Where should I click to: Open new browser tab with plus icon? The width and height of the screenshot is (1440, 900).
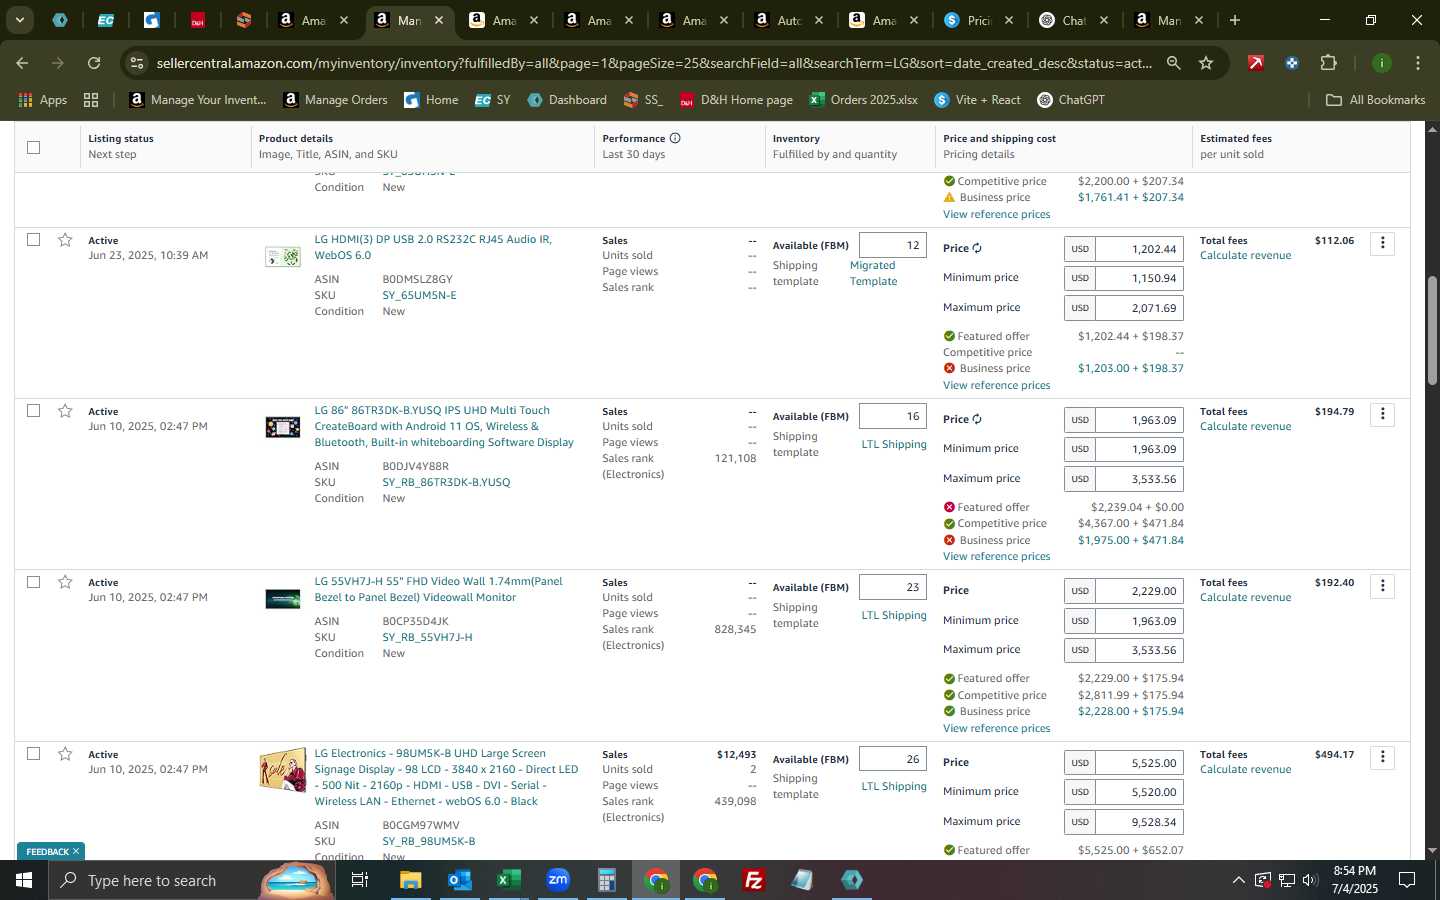pos(1235,20)
